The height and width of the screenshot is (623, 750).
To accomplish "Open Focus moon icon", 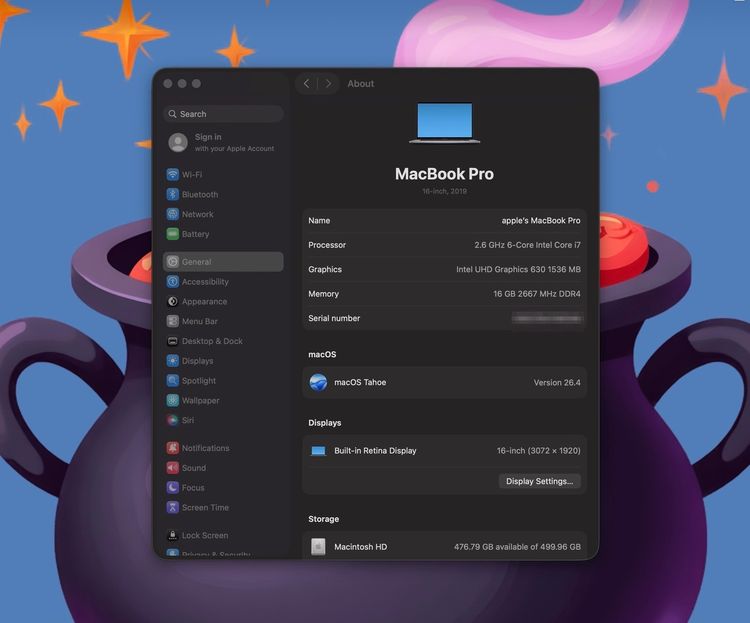I will point(173,488).
